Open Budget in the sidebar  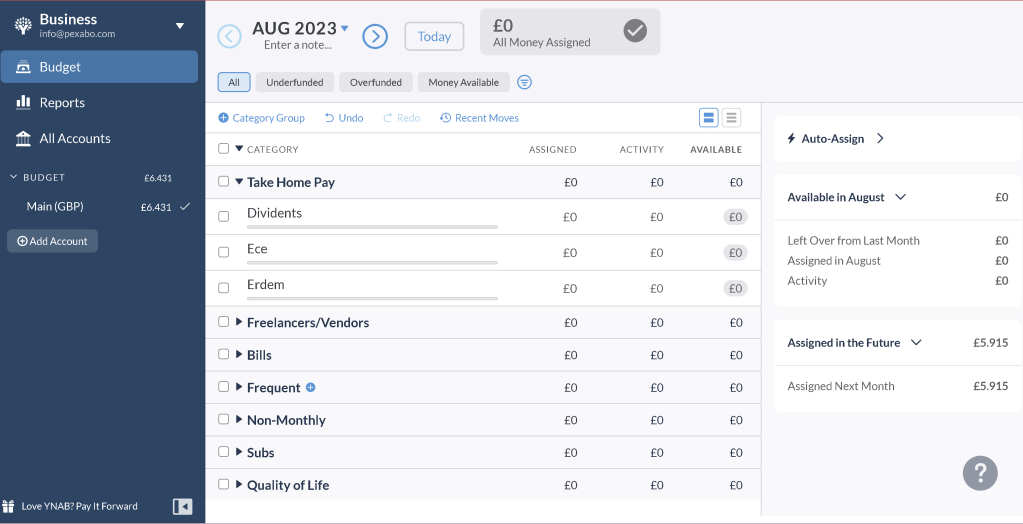99,67
